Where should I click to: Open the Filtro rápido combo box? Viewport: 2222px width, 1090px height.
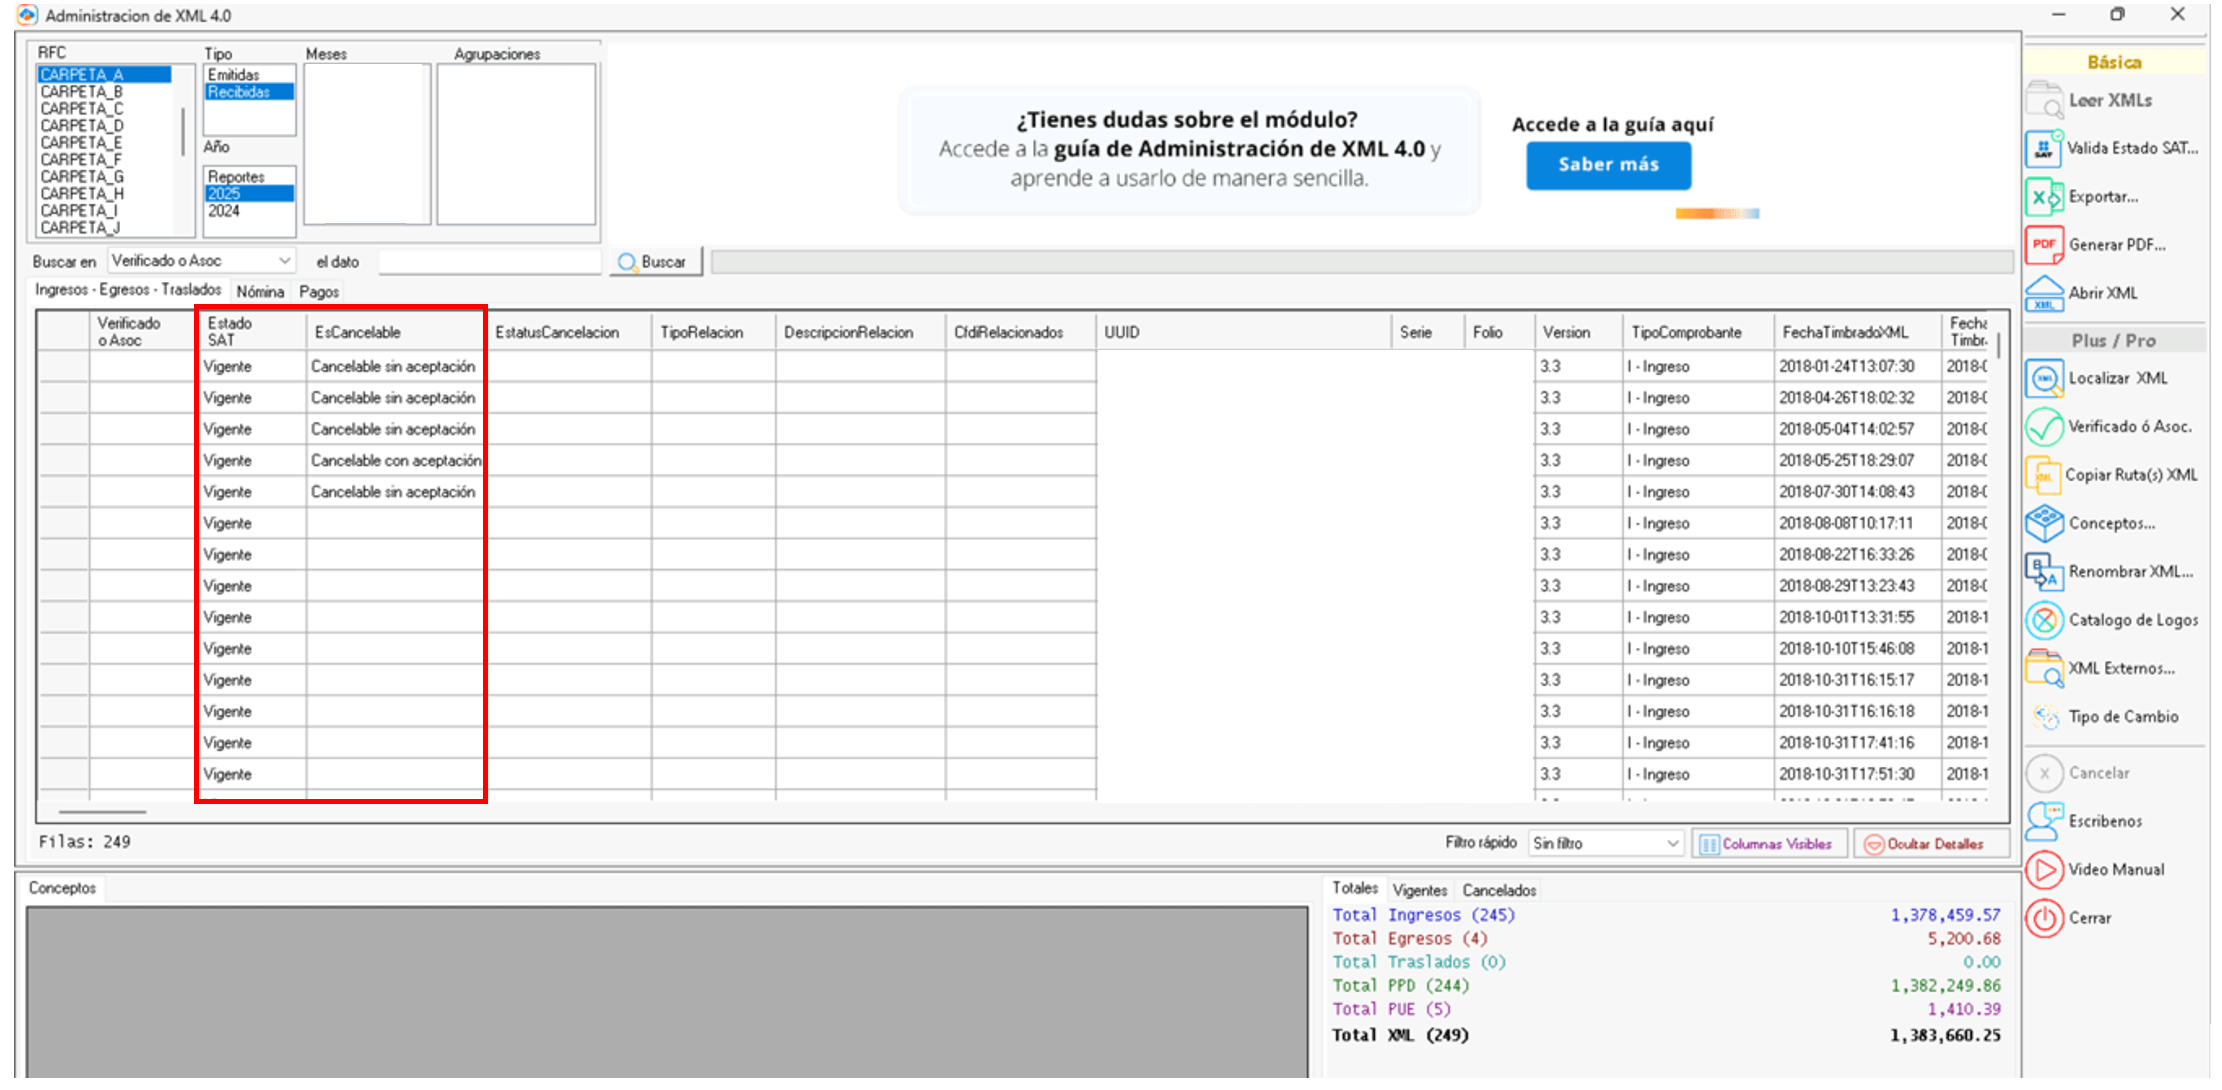pos(1605,844)
